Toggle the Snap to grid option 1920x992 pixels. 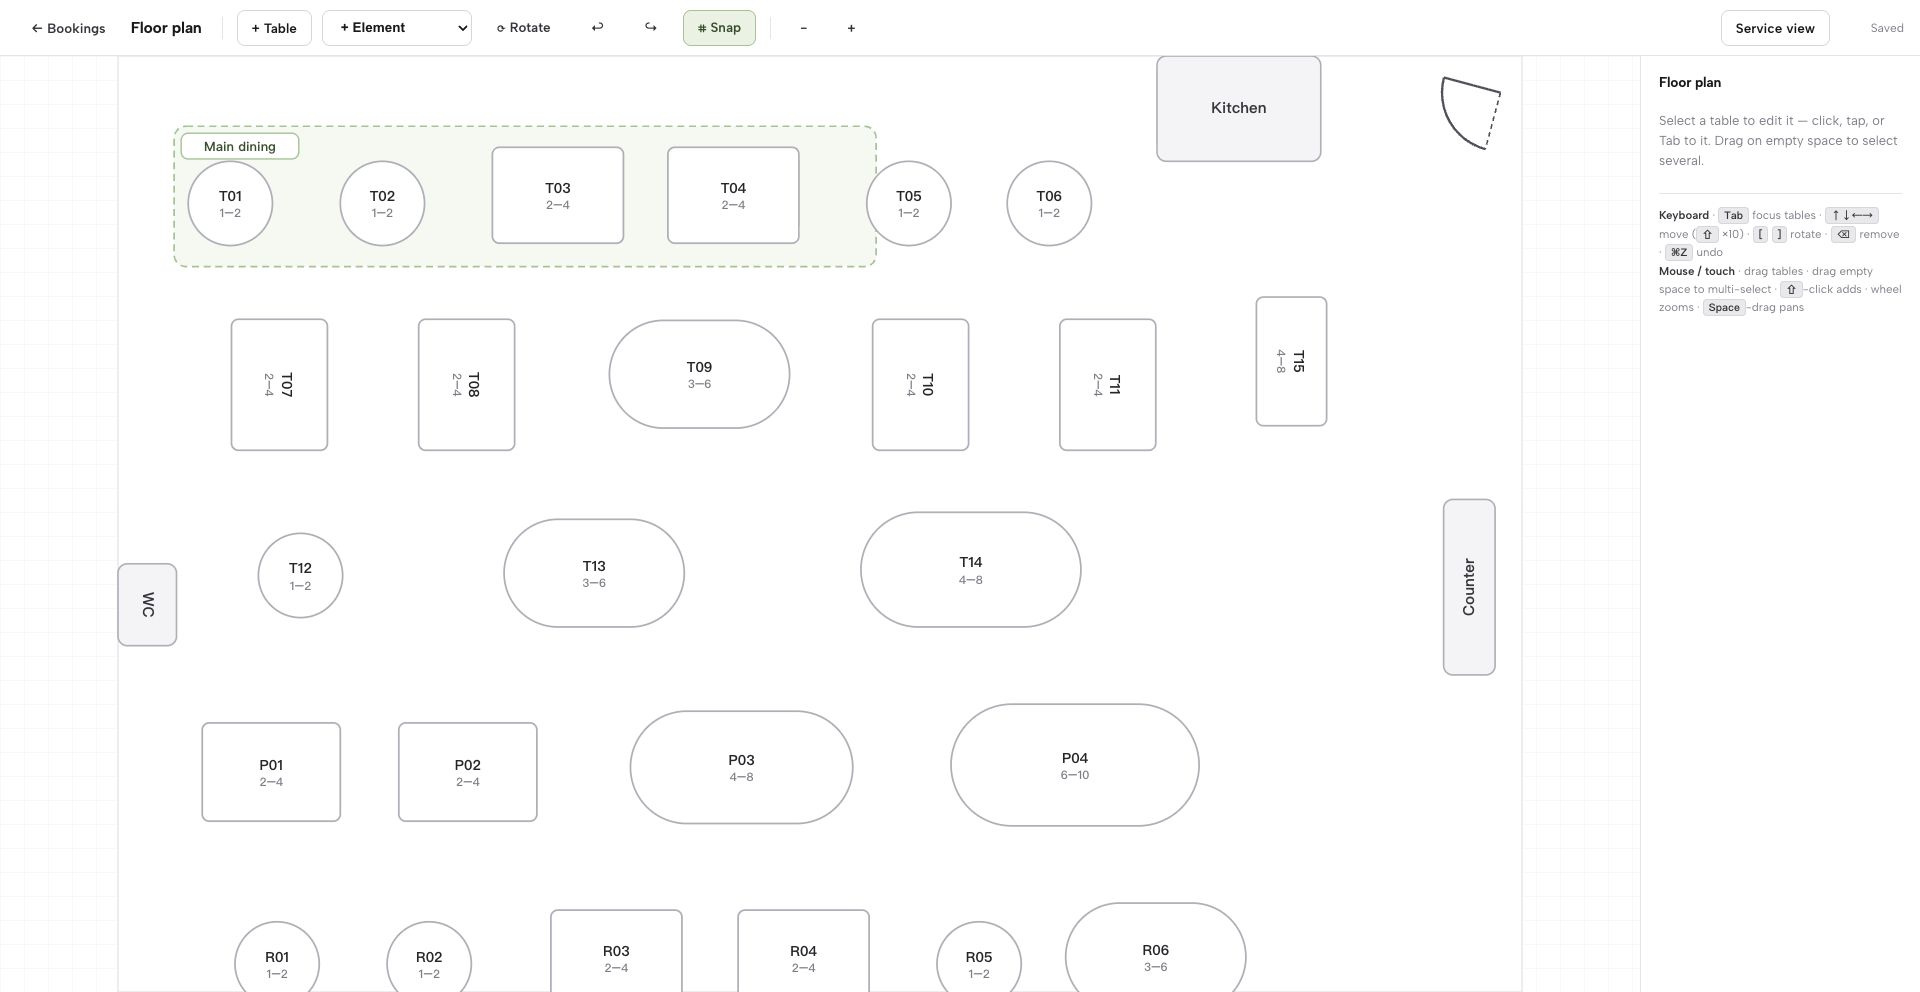coord(719,28)
